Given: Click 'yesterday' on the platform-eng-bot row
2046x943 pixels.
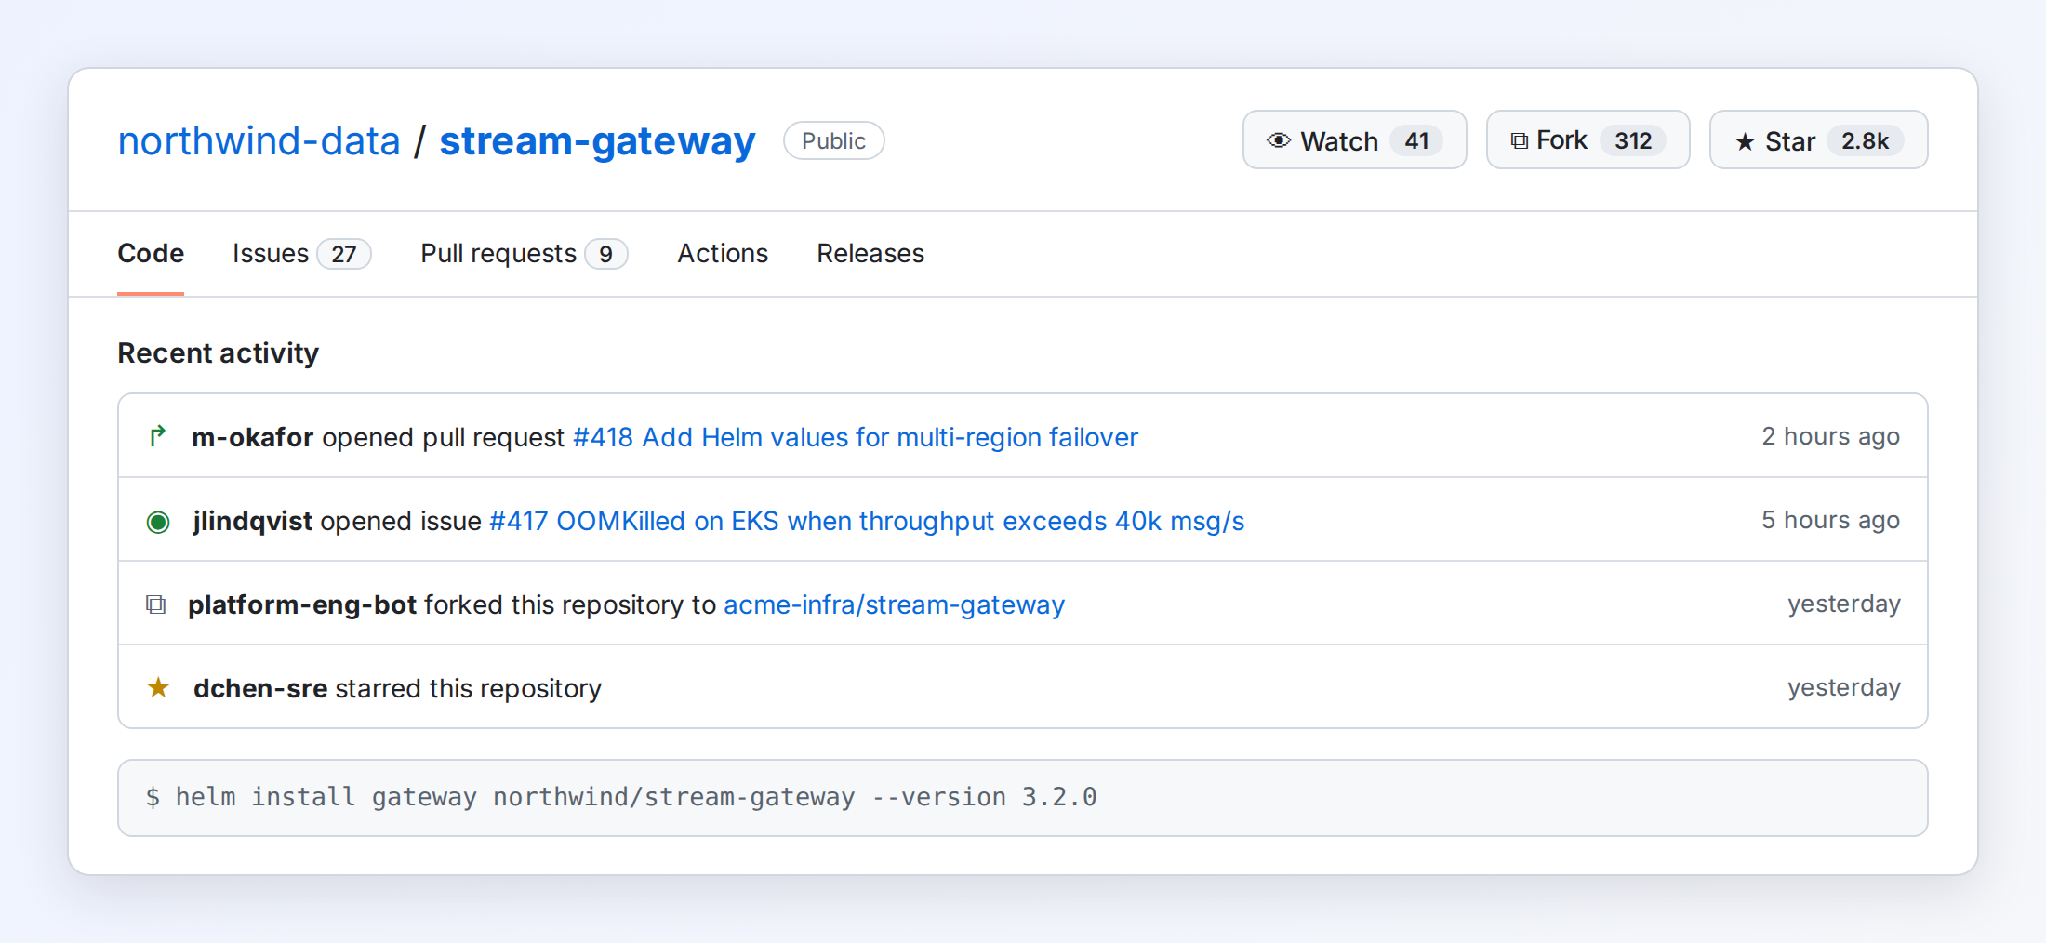Looking at the screenshot, I should tap(1843, 604).
